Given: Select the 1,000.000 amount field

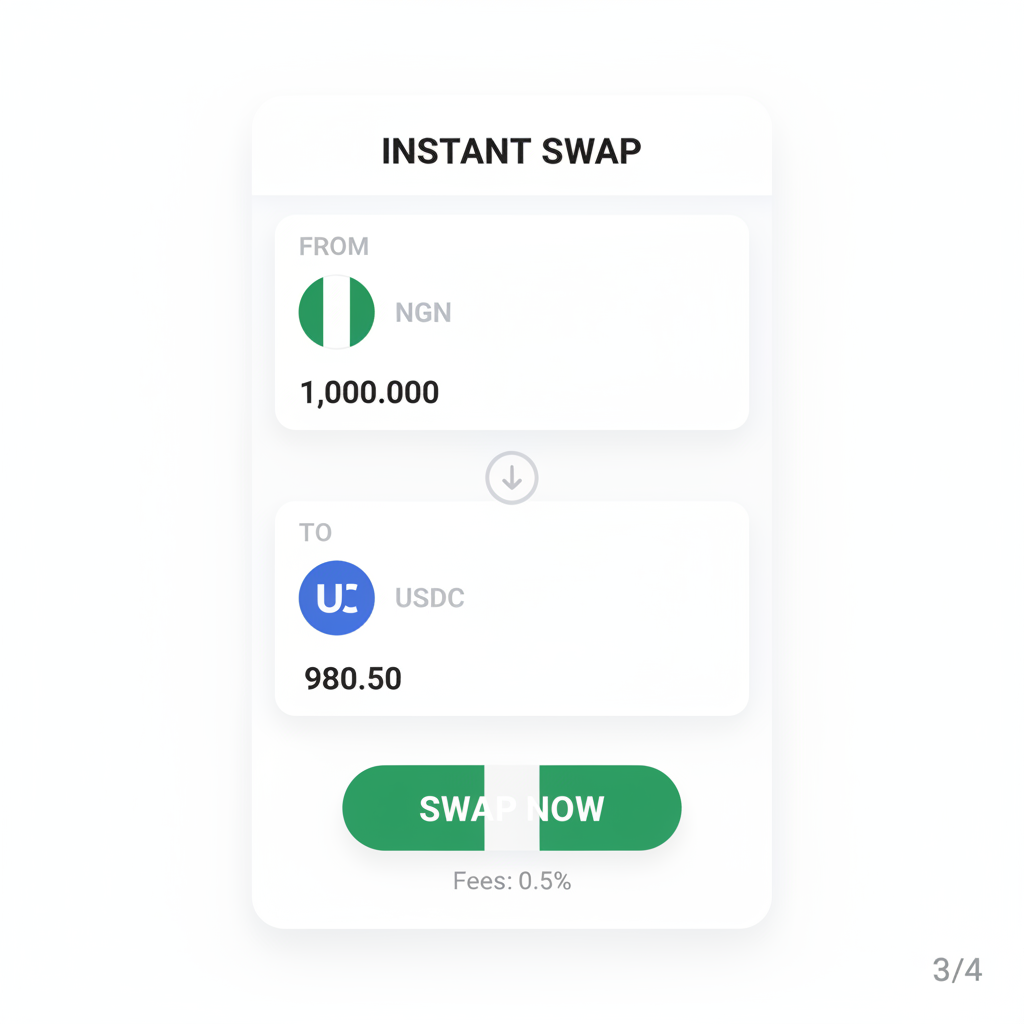Looking at the screenshot, I should point(368,392).
